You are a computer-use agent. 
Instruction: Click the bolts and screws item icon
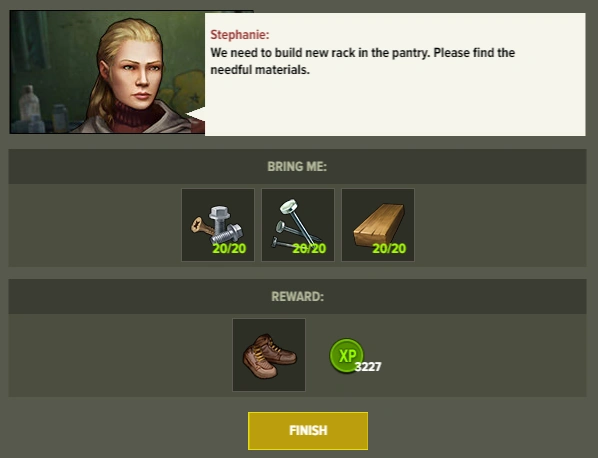tap(218, 225)
